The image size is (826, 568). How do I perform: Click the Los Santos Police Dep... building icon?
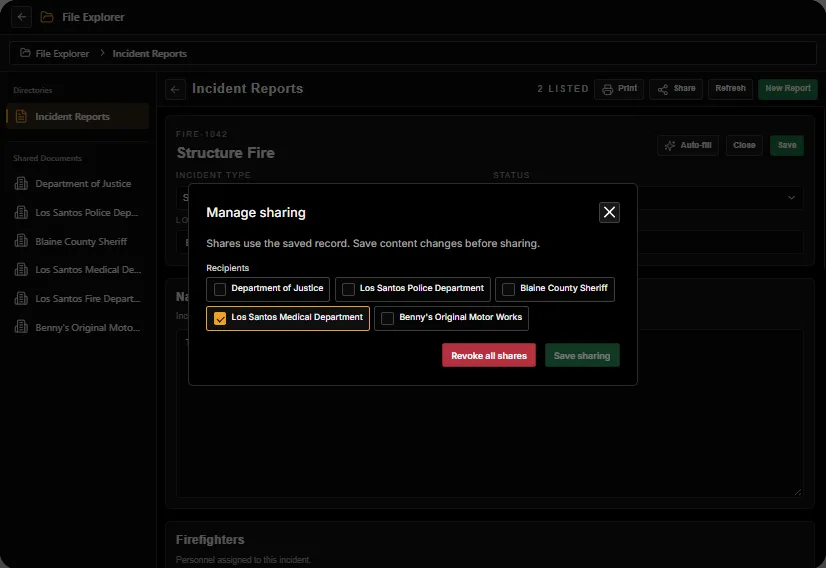coord(21,212)
